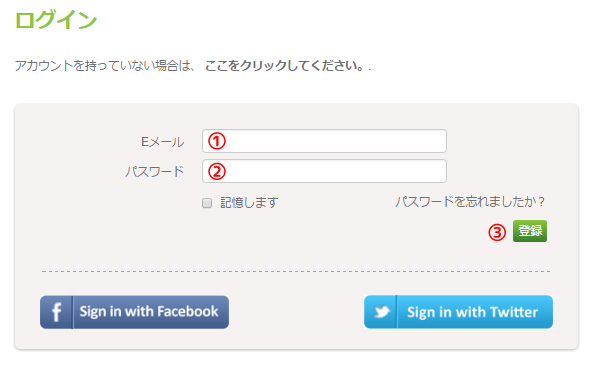This screenshot has width=600, height=376.
Task: Enable the 記憶します remember-me checkbox
Action: click(x=207, y=203)
